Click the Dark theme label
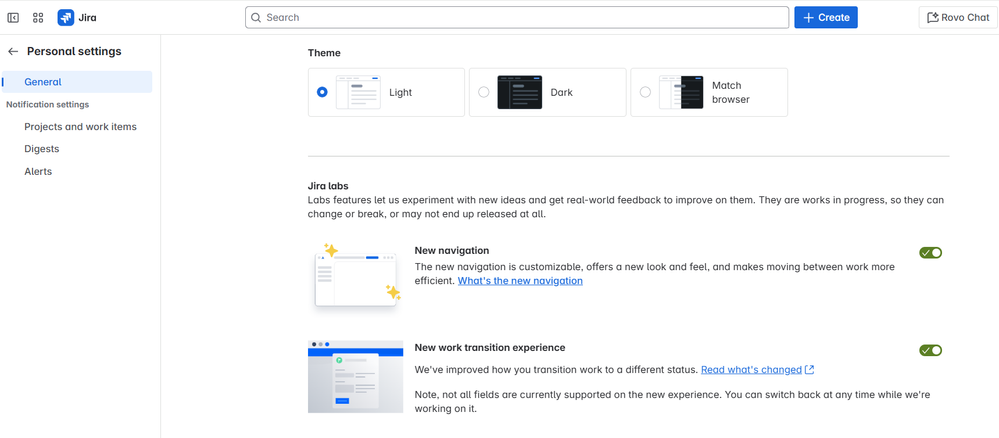Viewport: 999px width, 438px height. click(562, 92)
